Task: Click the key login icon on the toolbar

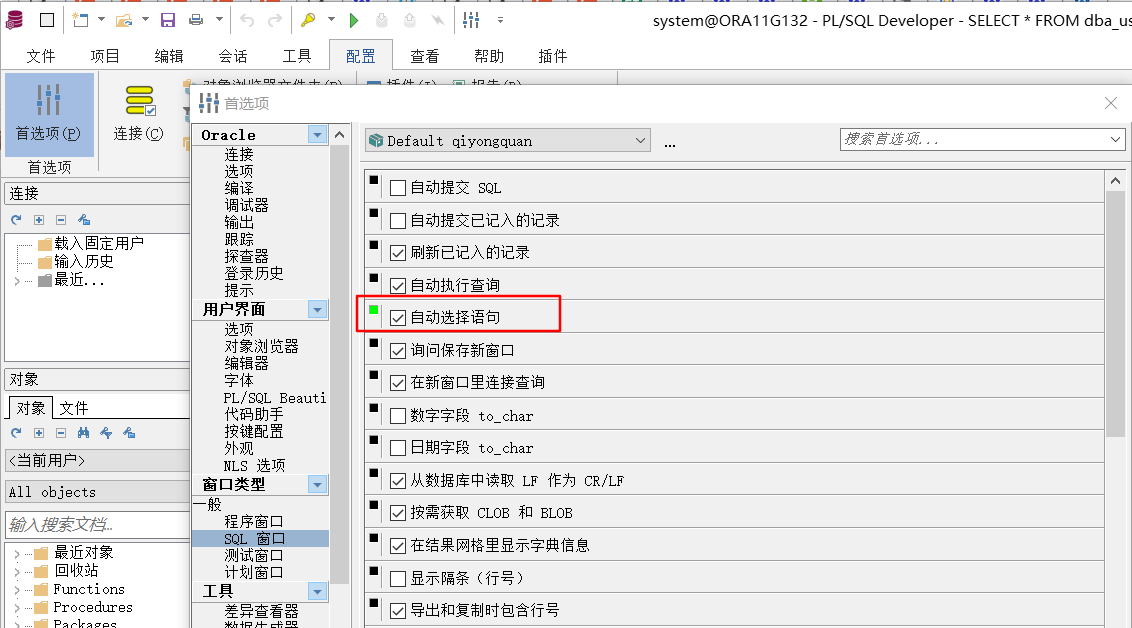Action: [x=307, y=18]
